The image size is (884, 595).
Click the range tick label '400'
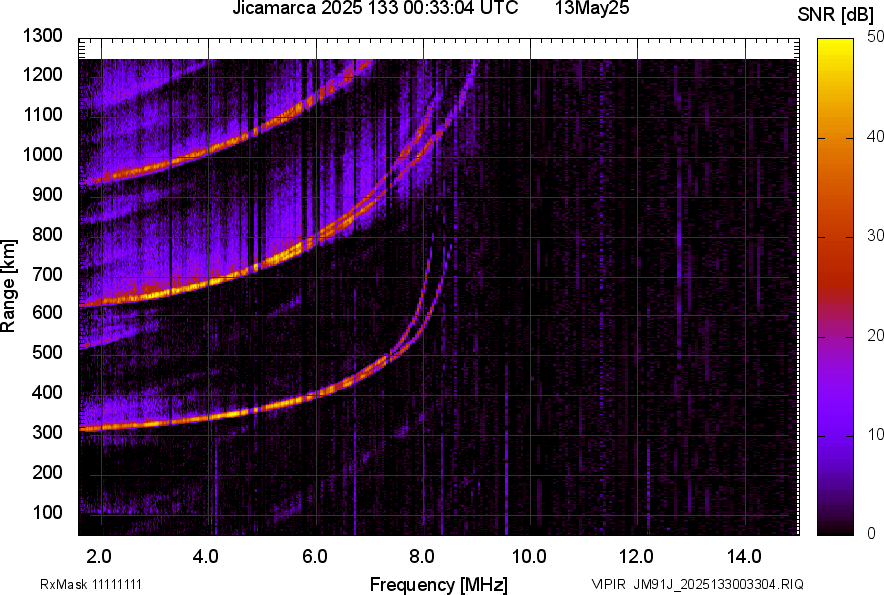47,392
